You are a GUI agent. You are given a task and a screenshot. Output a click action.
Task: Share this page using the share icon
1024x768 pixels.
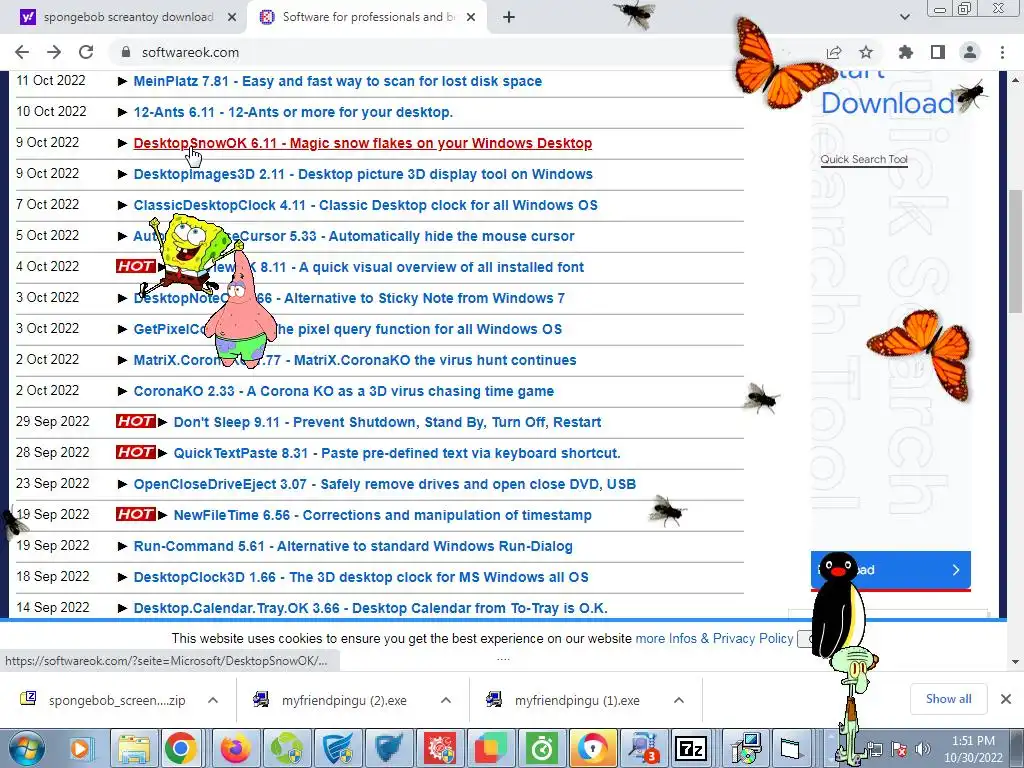(834, 52)
